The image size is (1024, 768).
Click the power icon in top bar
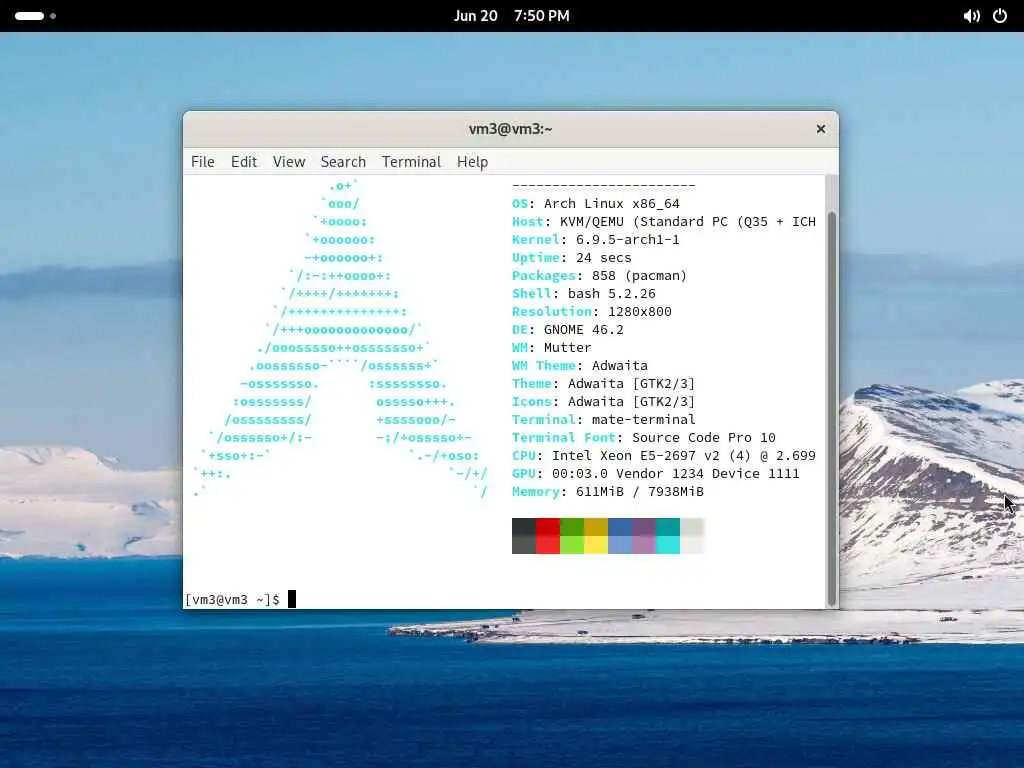tap(1000, 16)
